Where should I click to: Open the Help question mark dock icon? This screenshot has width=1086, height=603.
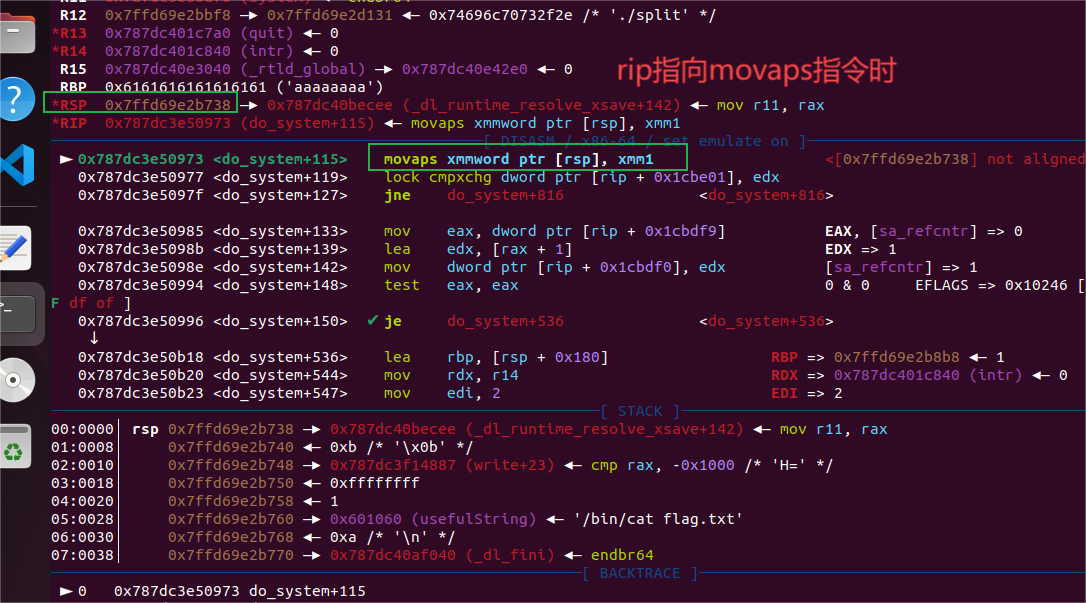[15, 99]
